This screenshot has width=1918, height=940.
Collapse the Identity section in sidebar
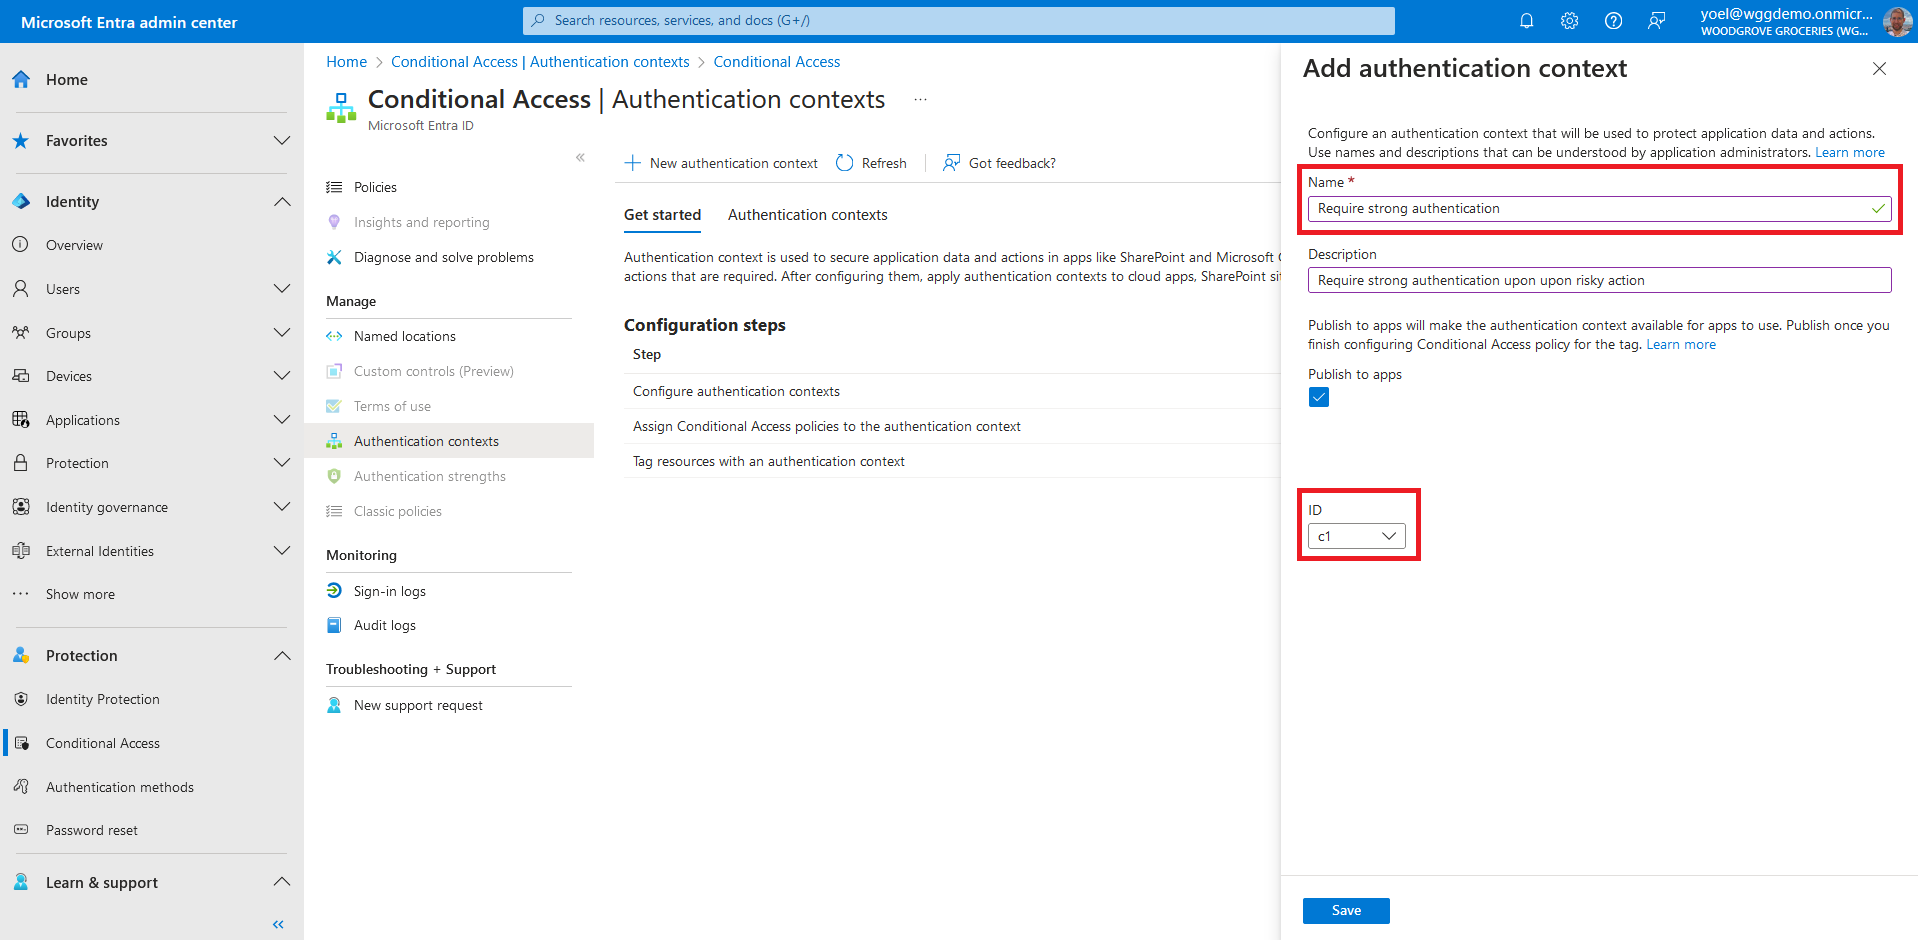[x=282, y=202]
